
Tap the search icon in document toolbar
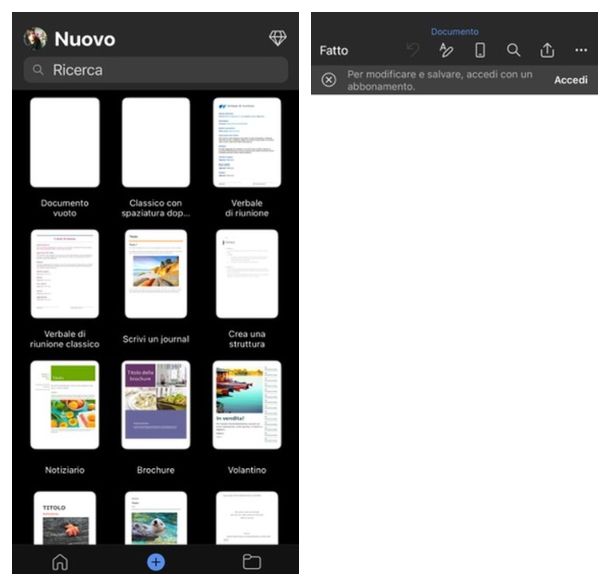coord(513,50)
